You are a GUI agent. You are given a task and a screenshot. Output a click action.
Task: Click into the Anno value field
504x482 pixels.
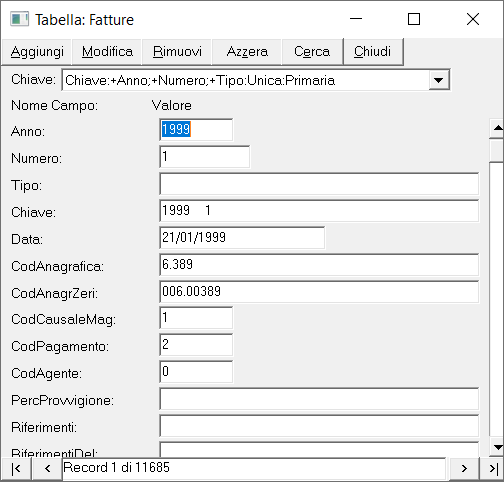click(196, 130)
